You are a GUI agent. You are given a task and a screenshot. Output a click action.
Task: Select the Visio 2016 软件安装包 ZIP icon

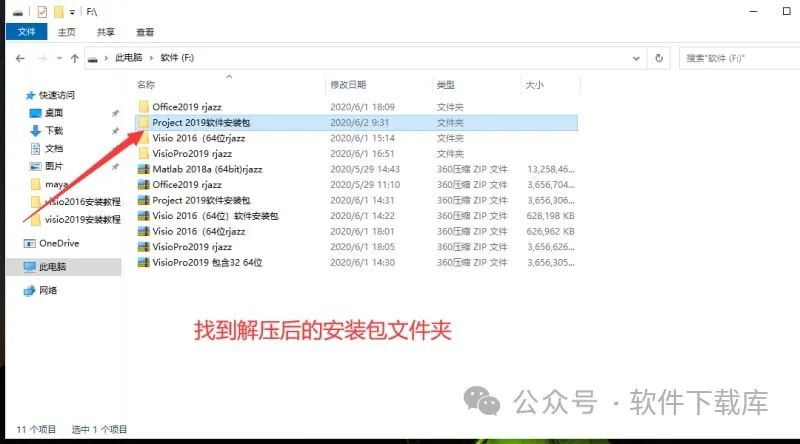point(144,215)
